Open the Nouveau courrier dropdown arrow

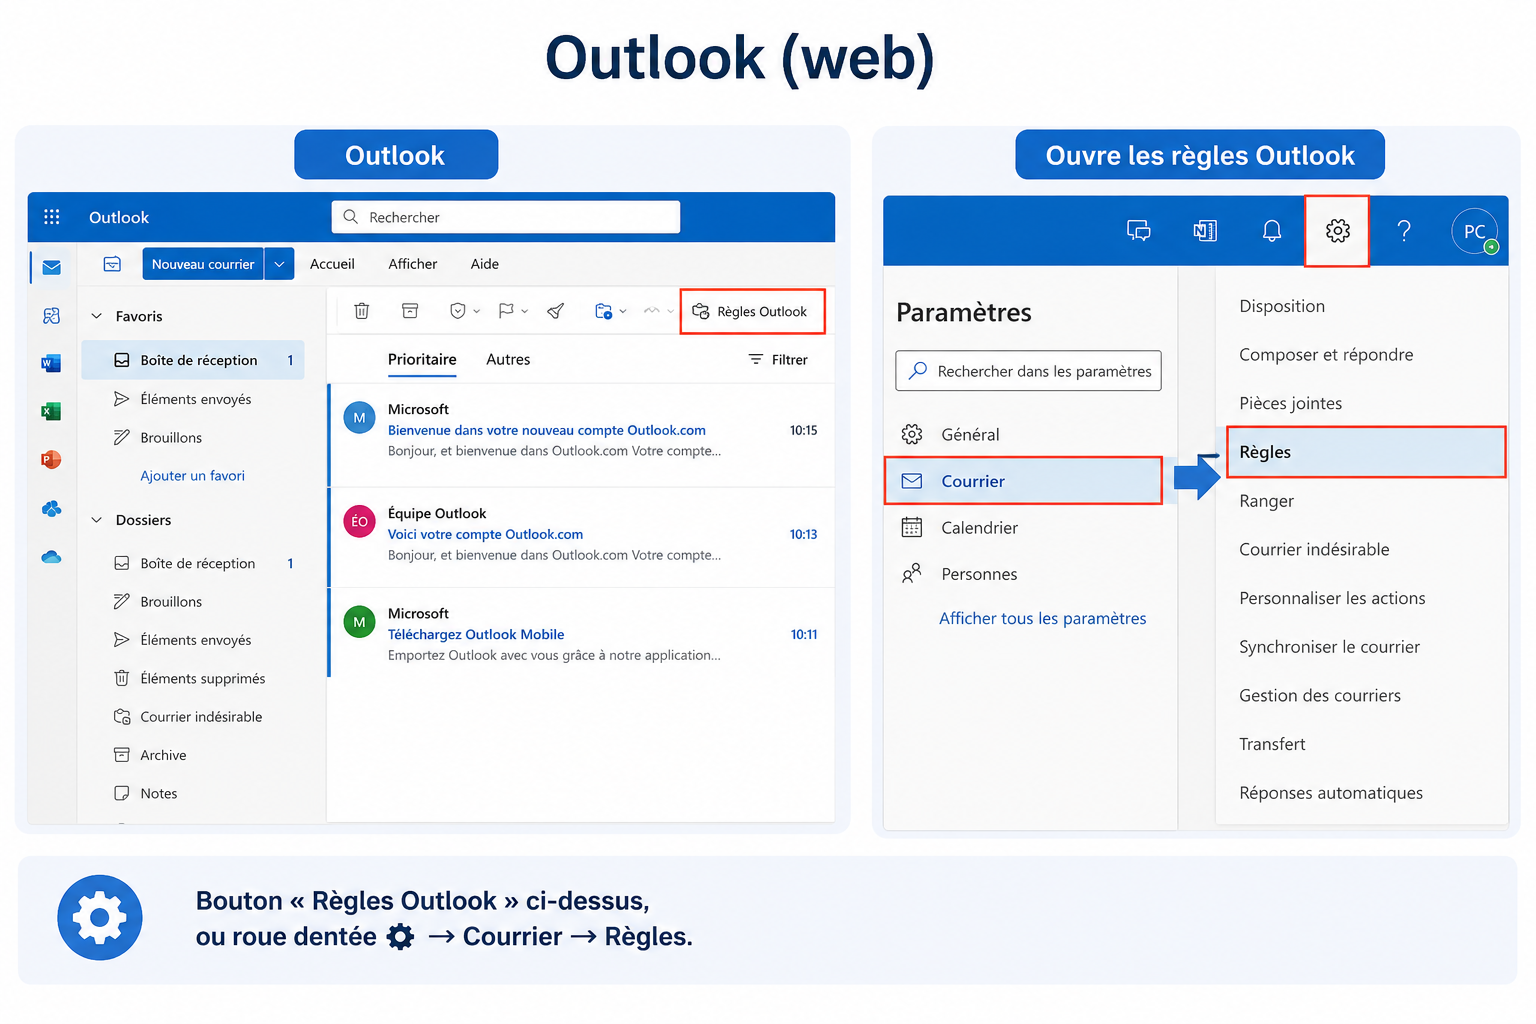(280, 264)
